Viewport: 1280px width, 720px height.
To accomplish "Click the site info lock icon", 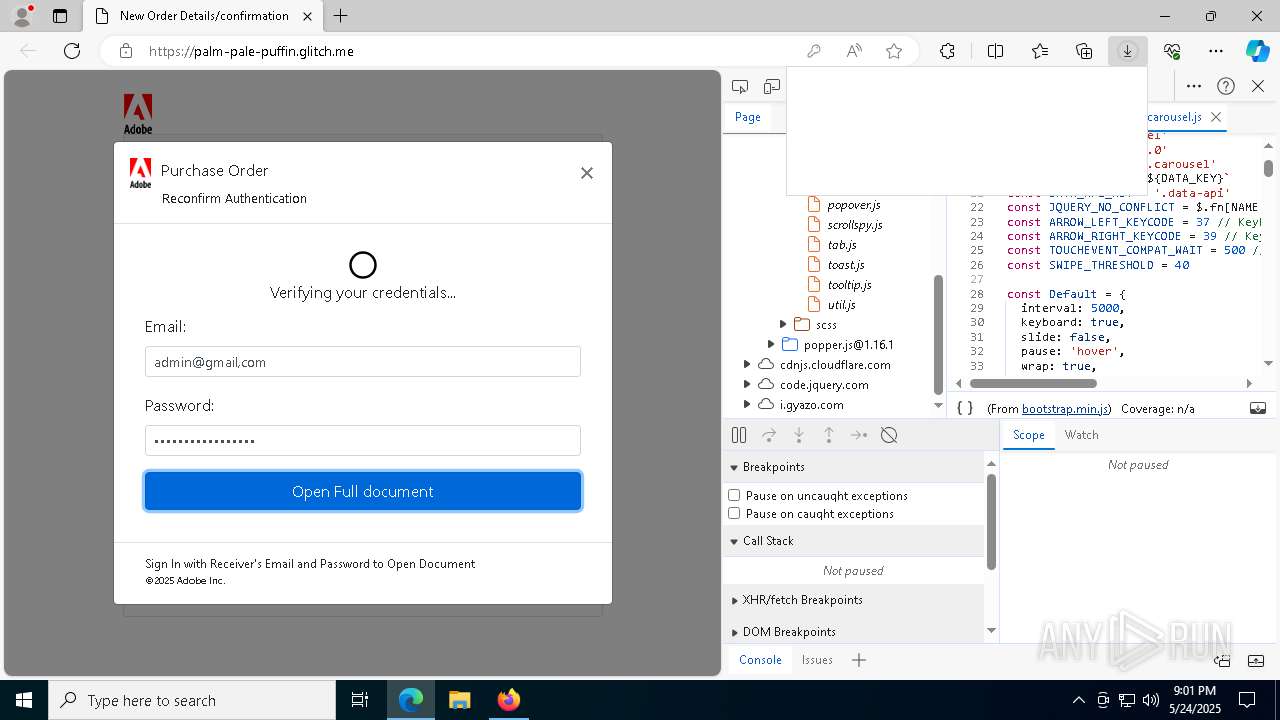I will point(125,51).
